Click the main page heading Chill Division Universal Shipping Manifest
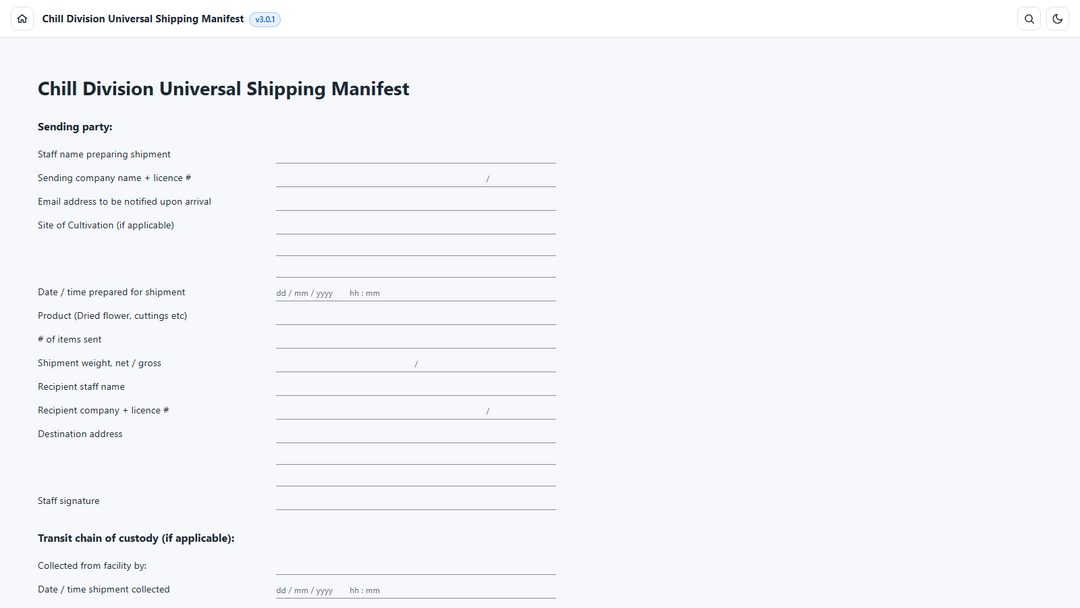The height and width of the screenshot is (608, 1080). (223, 89)
